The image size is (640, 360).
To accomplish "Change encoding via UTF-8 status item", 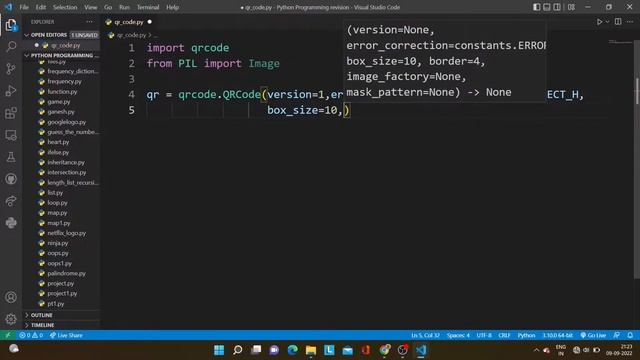I will pos(484,335).
